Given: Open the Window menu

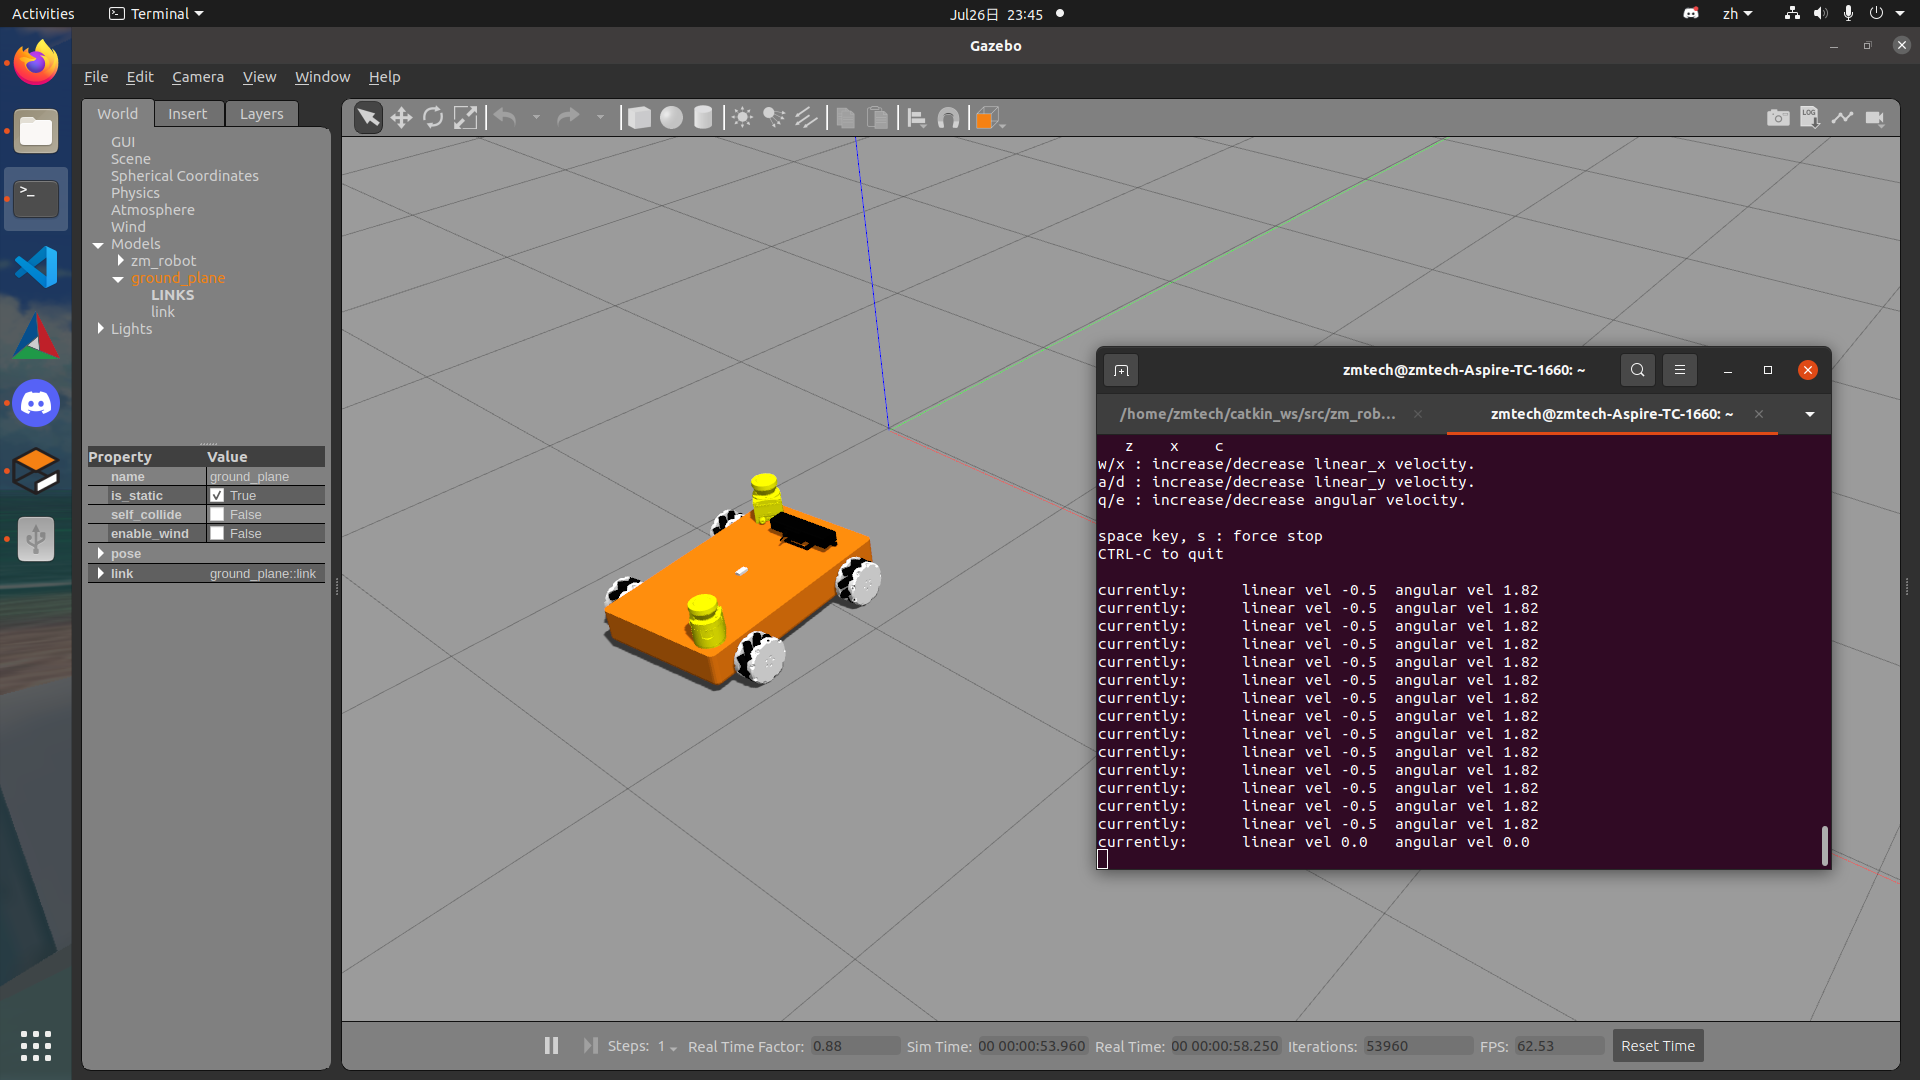Looking at the screenshot, I should click(x=322, y=77).
